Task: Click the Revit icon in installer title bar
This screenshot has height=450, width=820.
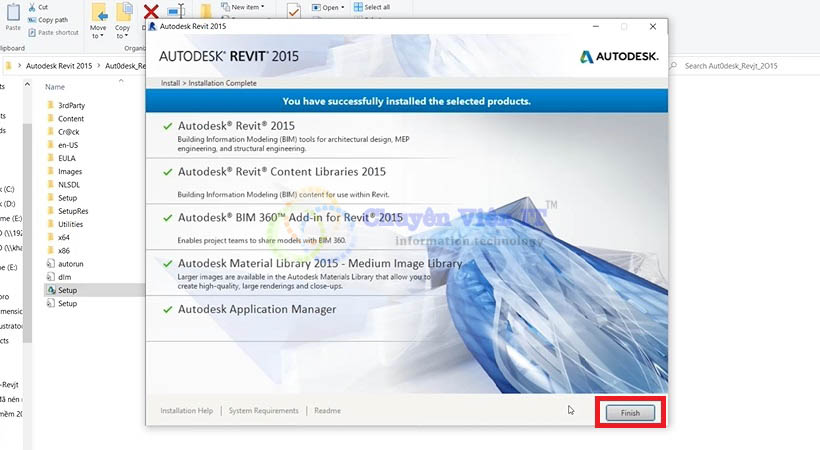Action: 152,26
